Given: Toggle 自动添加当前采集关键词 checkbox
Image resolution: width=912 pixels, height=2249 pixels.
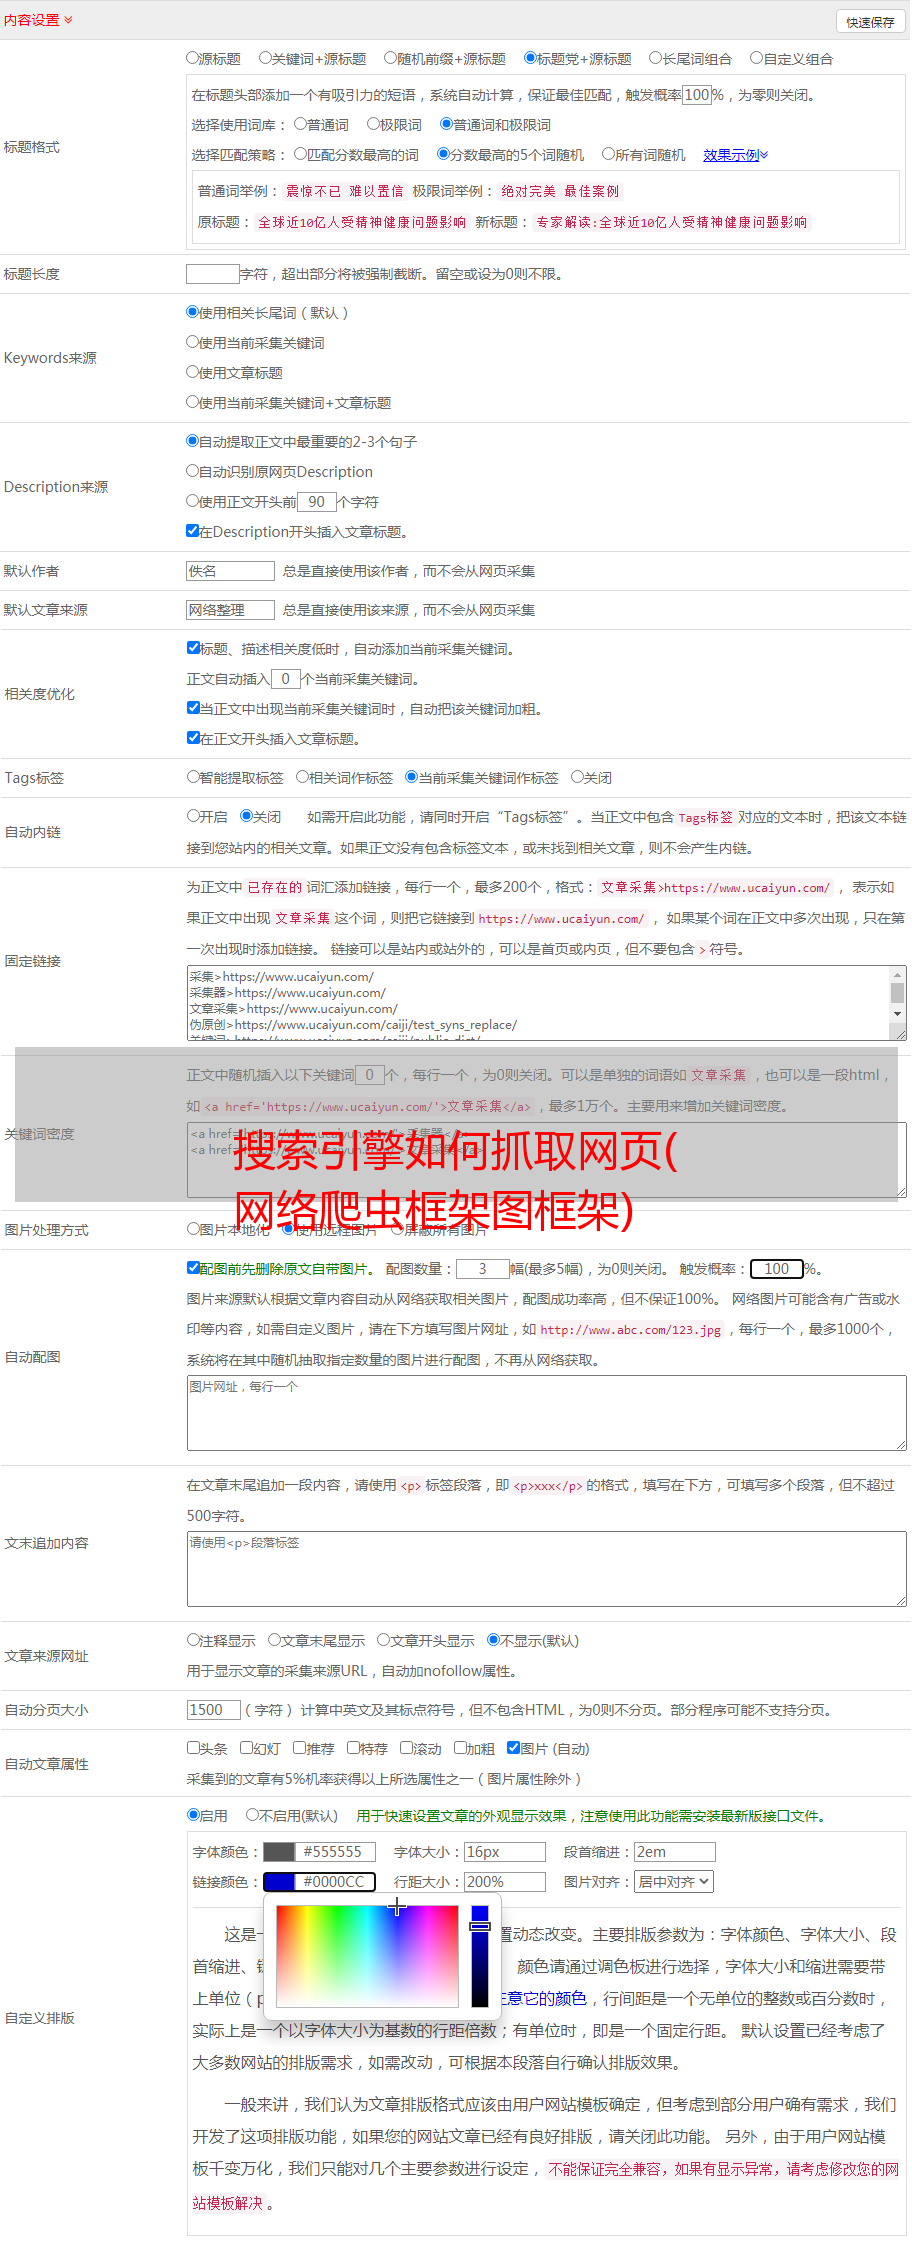Looking at the screenshot, I should (193, 648).
